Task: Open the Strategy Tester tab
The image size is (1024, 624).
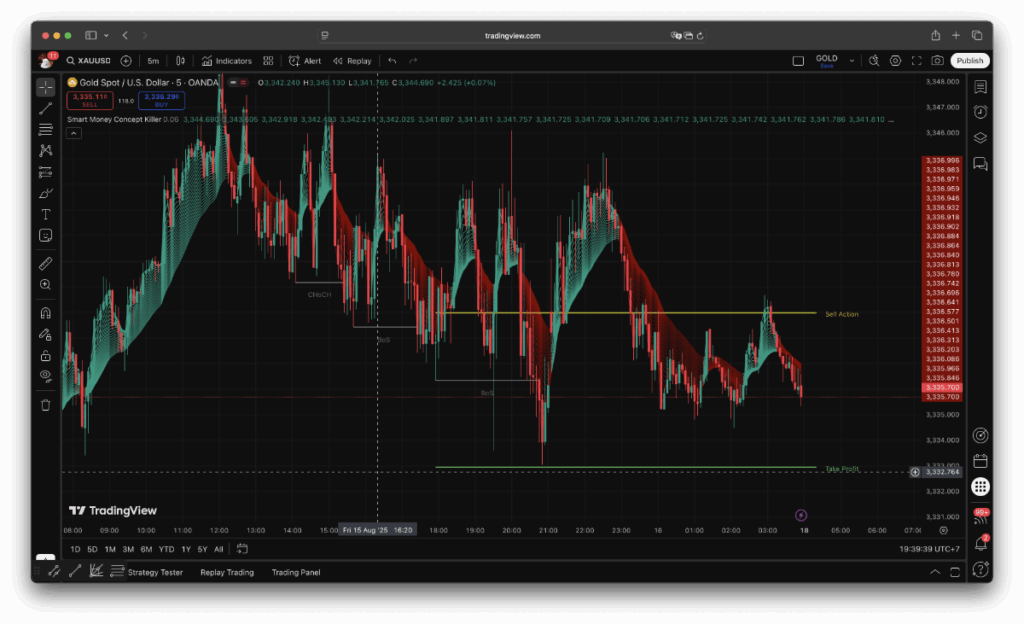Action: click(154, 572)
